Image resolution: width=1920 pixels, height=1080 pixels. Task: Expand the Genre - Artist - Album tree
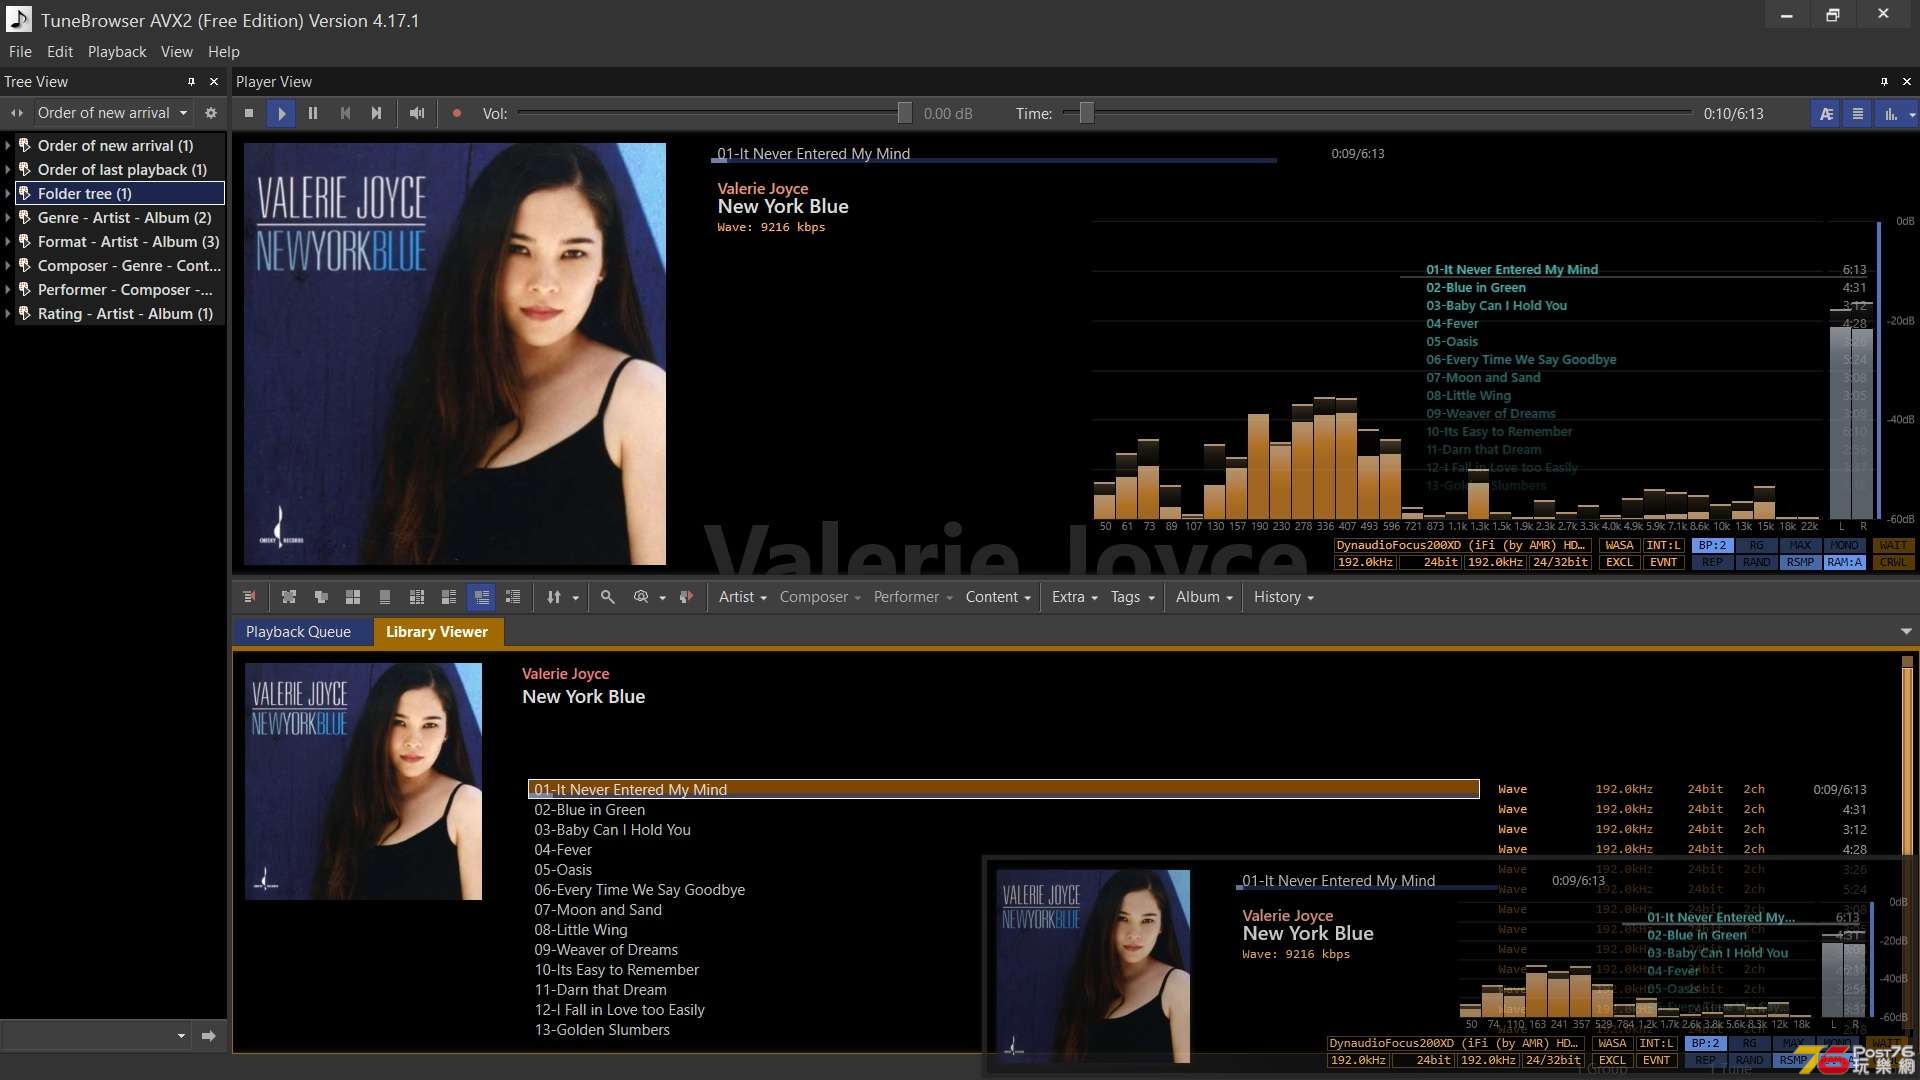pyautogui.click(x=11, y=216)
